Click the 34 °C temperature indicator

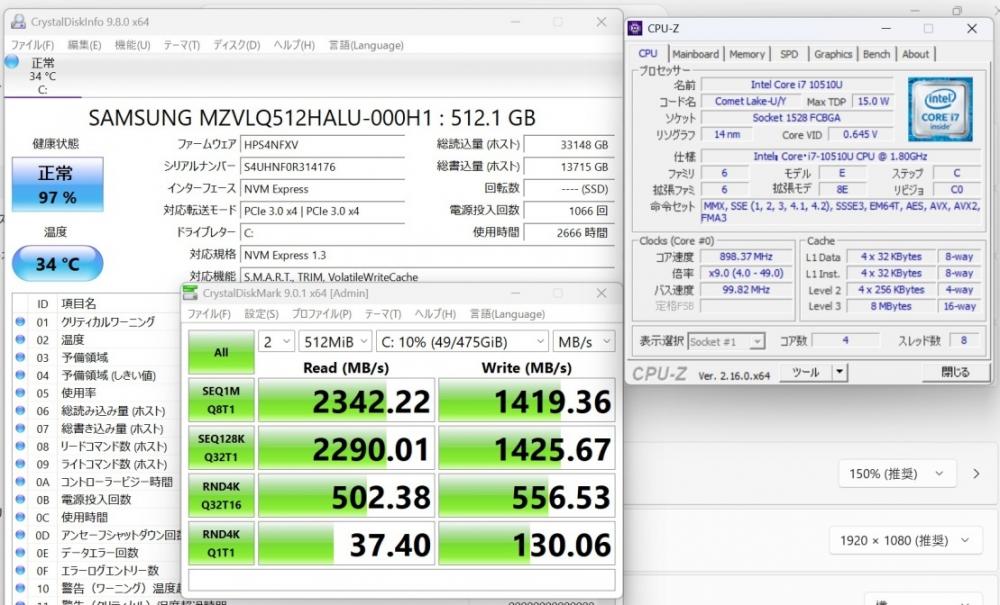click(57, 263)
